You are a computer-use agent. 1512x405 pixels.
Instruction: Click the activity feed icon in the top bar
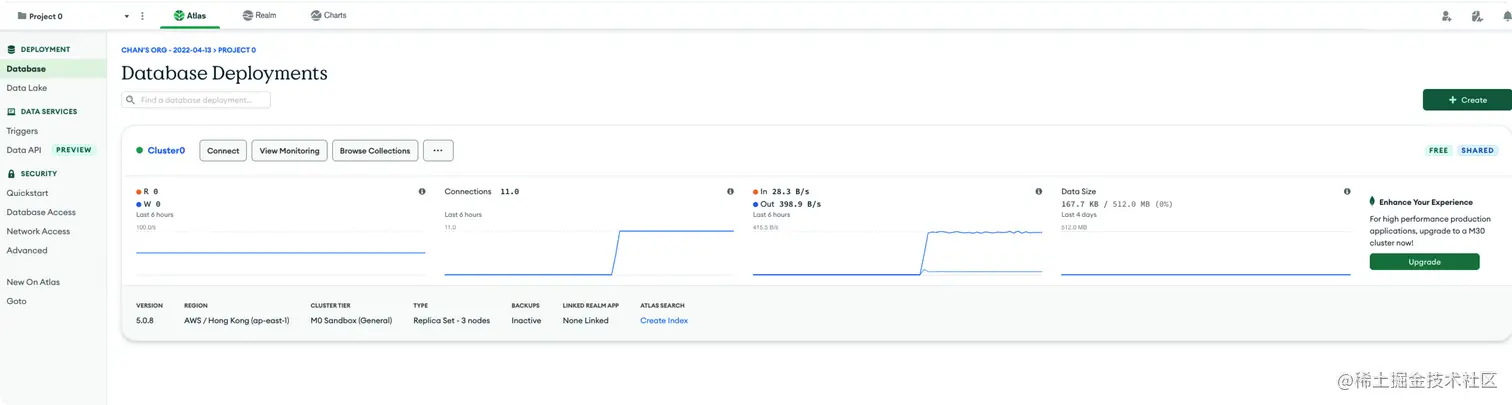[1477, 16]
